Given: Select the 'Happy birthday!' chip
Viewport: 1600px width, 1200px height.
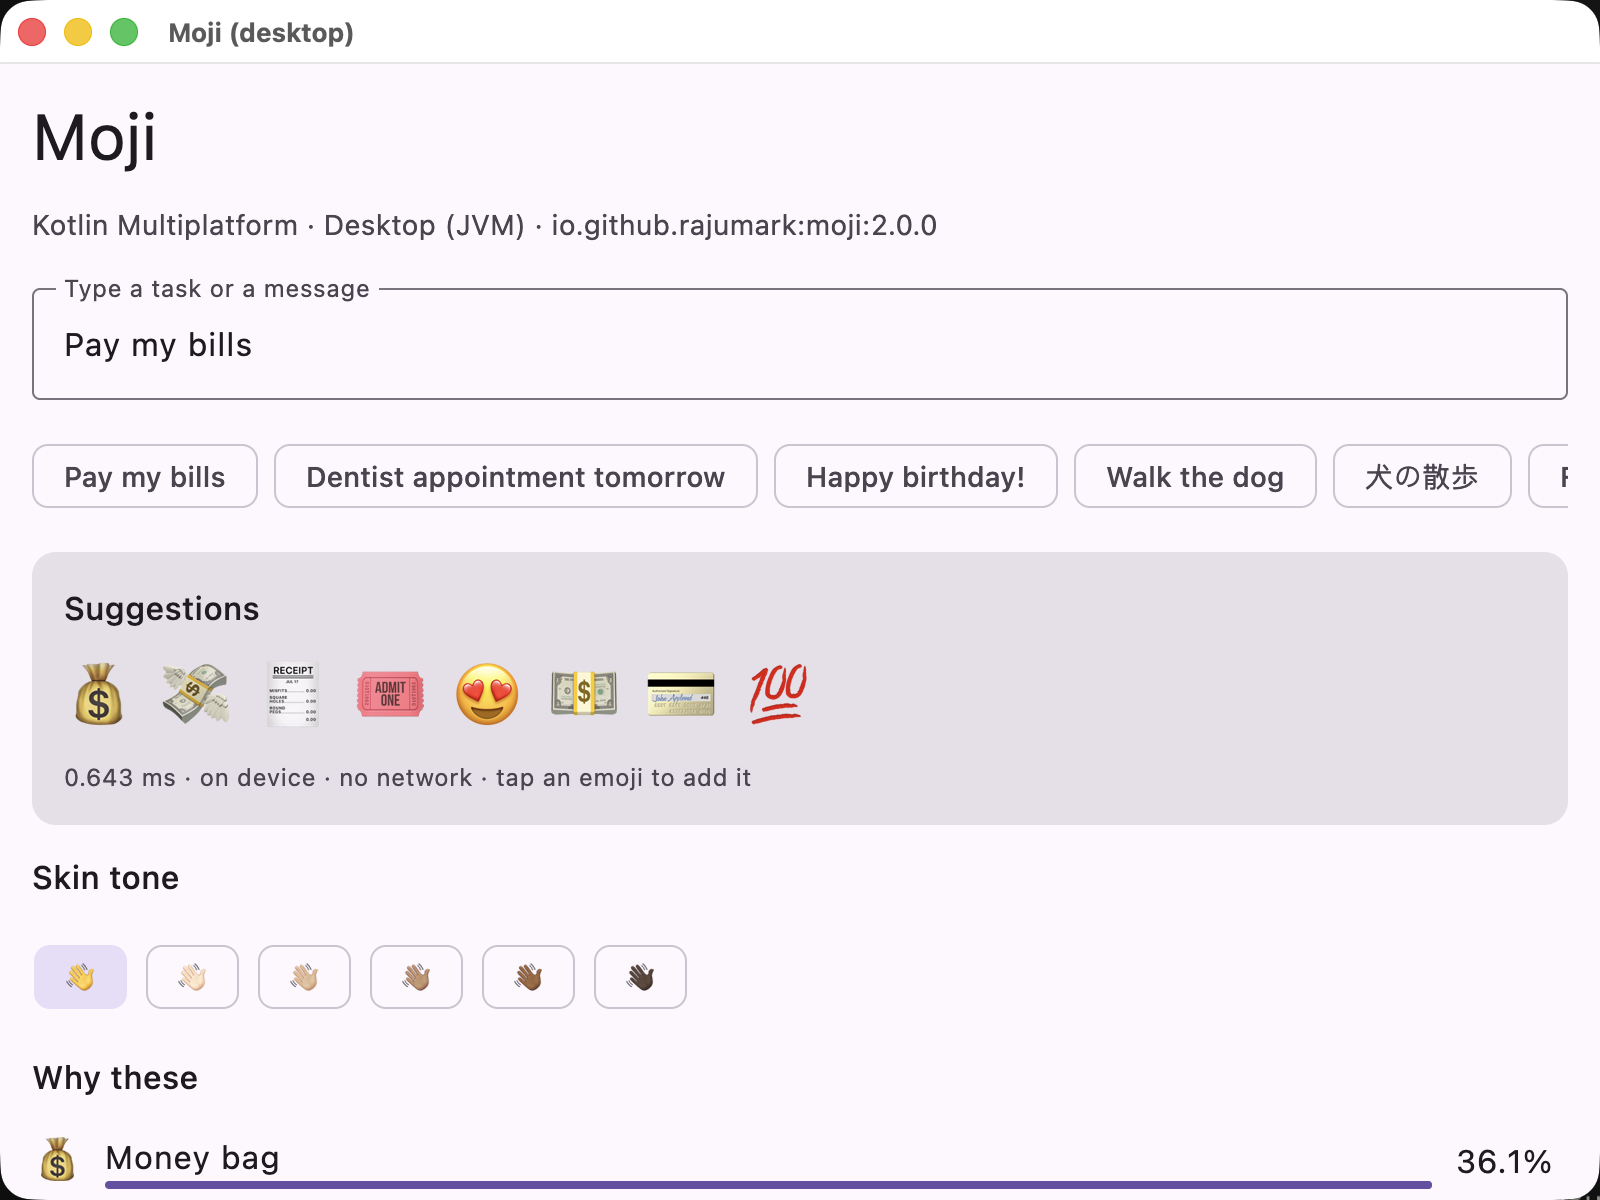Looking at the screenshot, I should click(x=916, y=476).
